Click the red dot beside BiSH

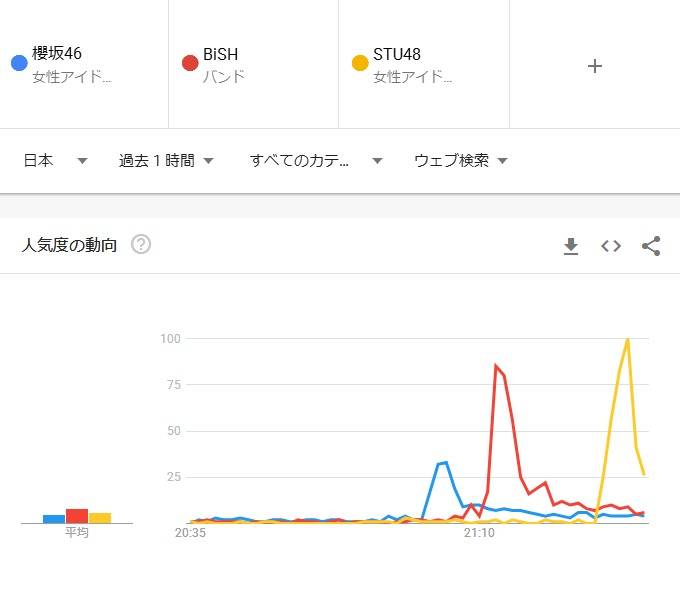coord(189,63)
